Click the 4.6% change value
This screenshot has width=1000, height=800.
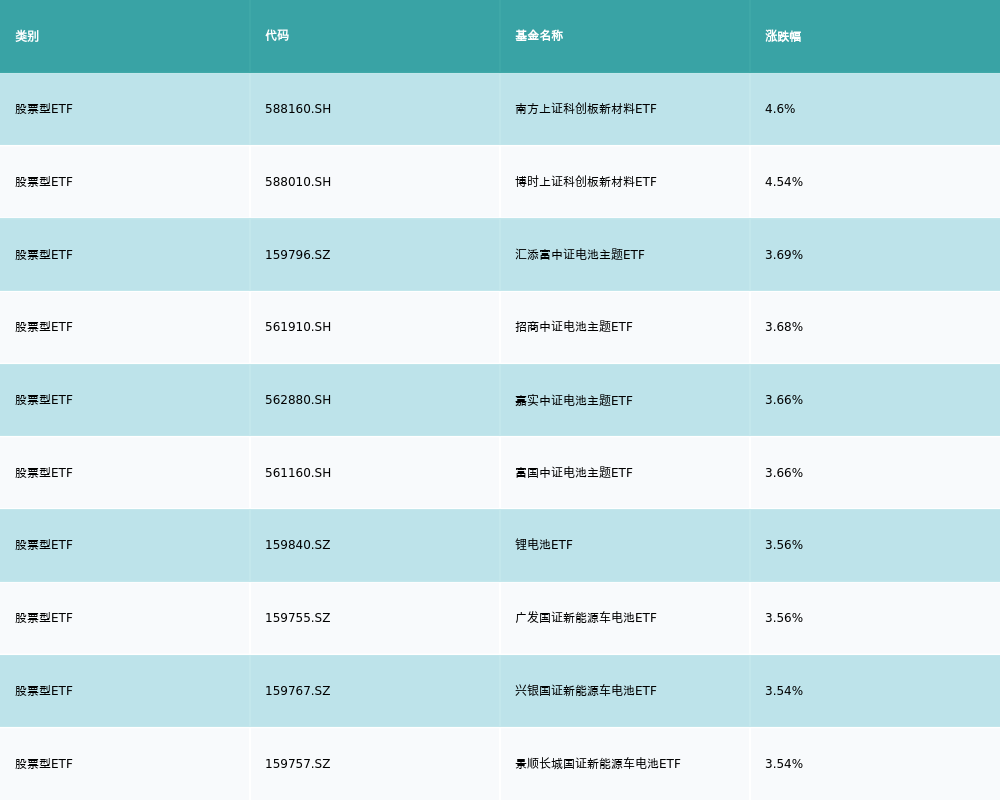780,109
